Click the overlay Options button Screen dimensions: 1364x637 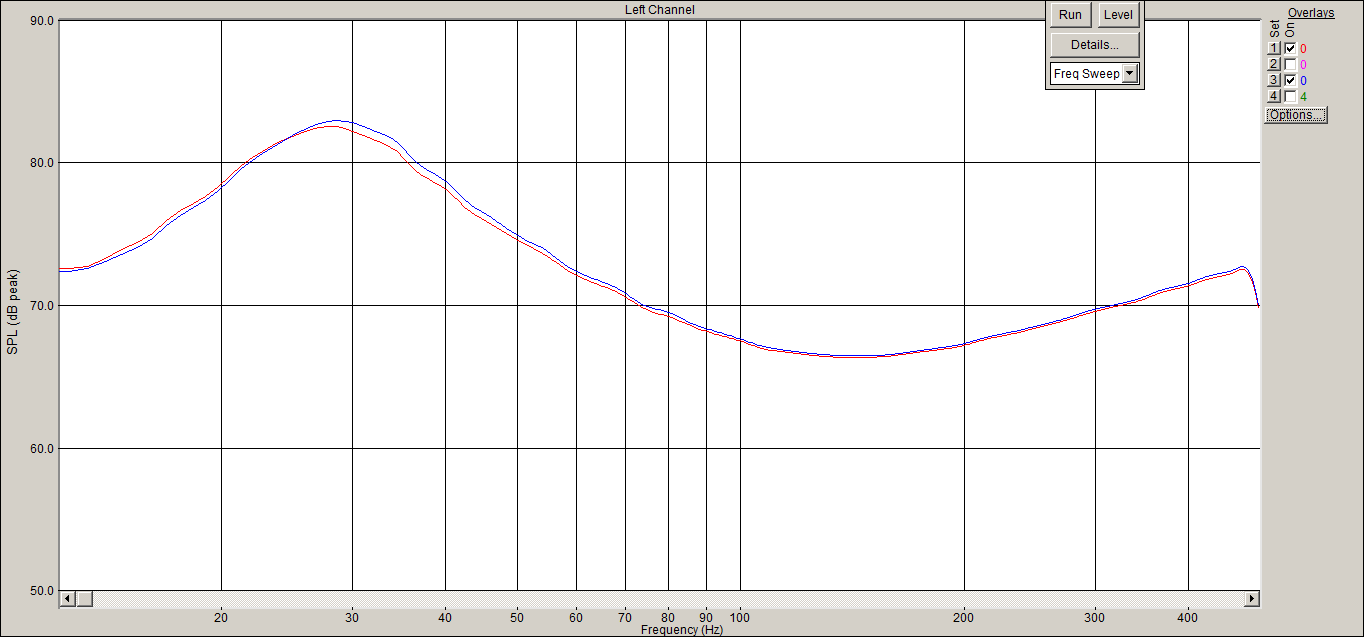(1296, 115)
